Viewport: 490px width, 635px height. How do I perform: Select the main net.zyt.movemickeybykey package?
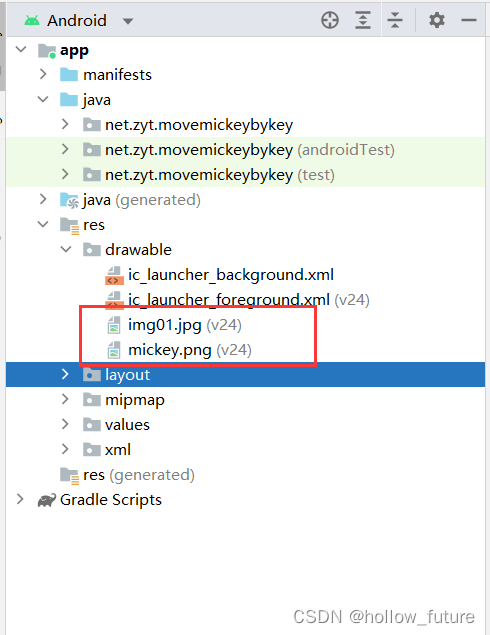(x=199, y=125)
